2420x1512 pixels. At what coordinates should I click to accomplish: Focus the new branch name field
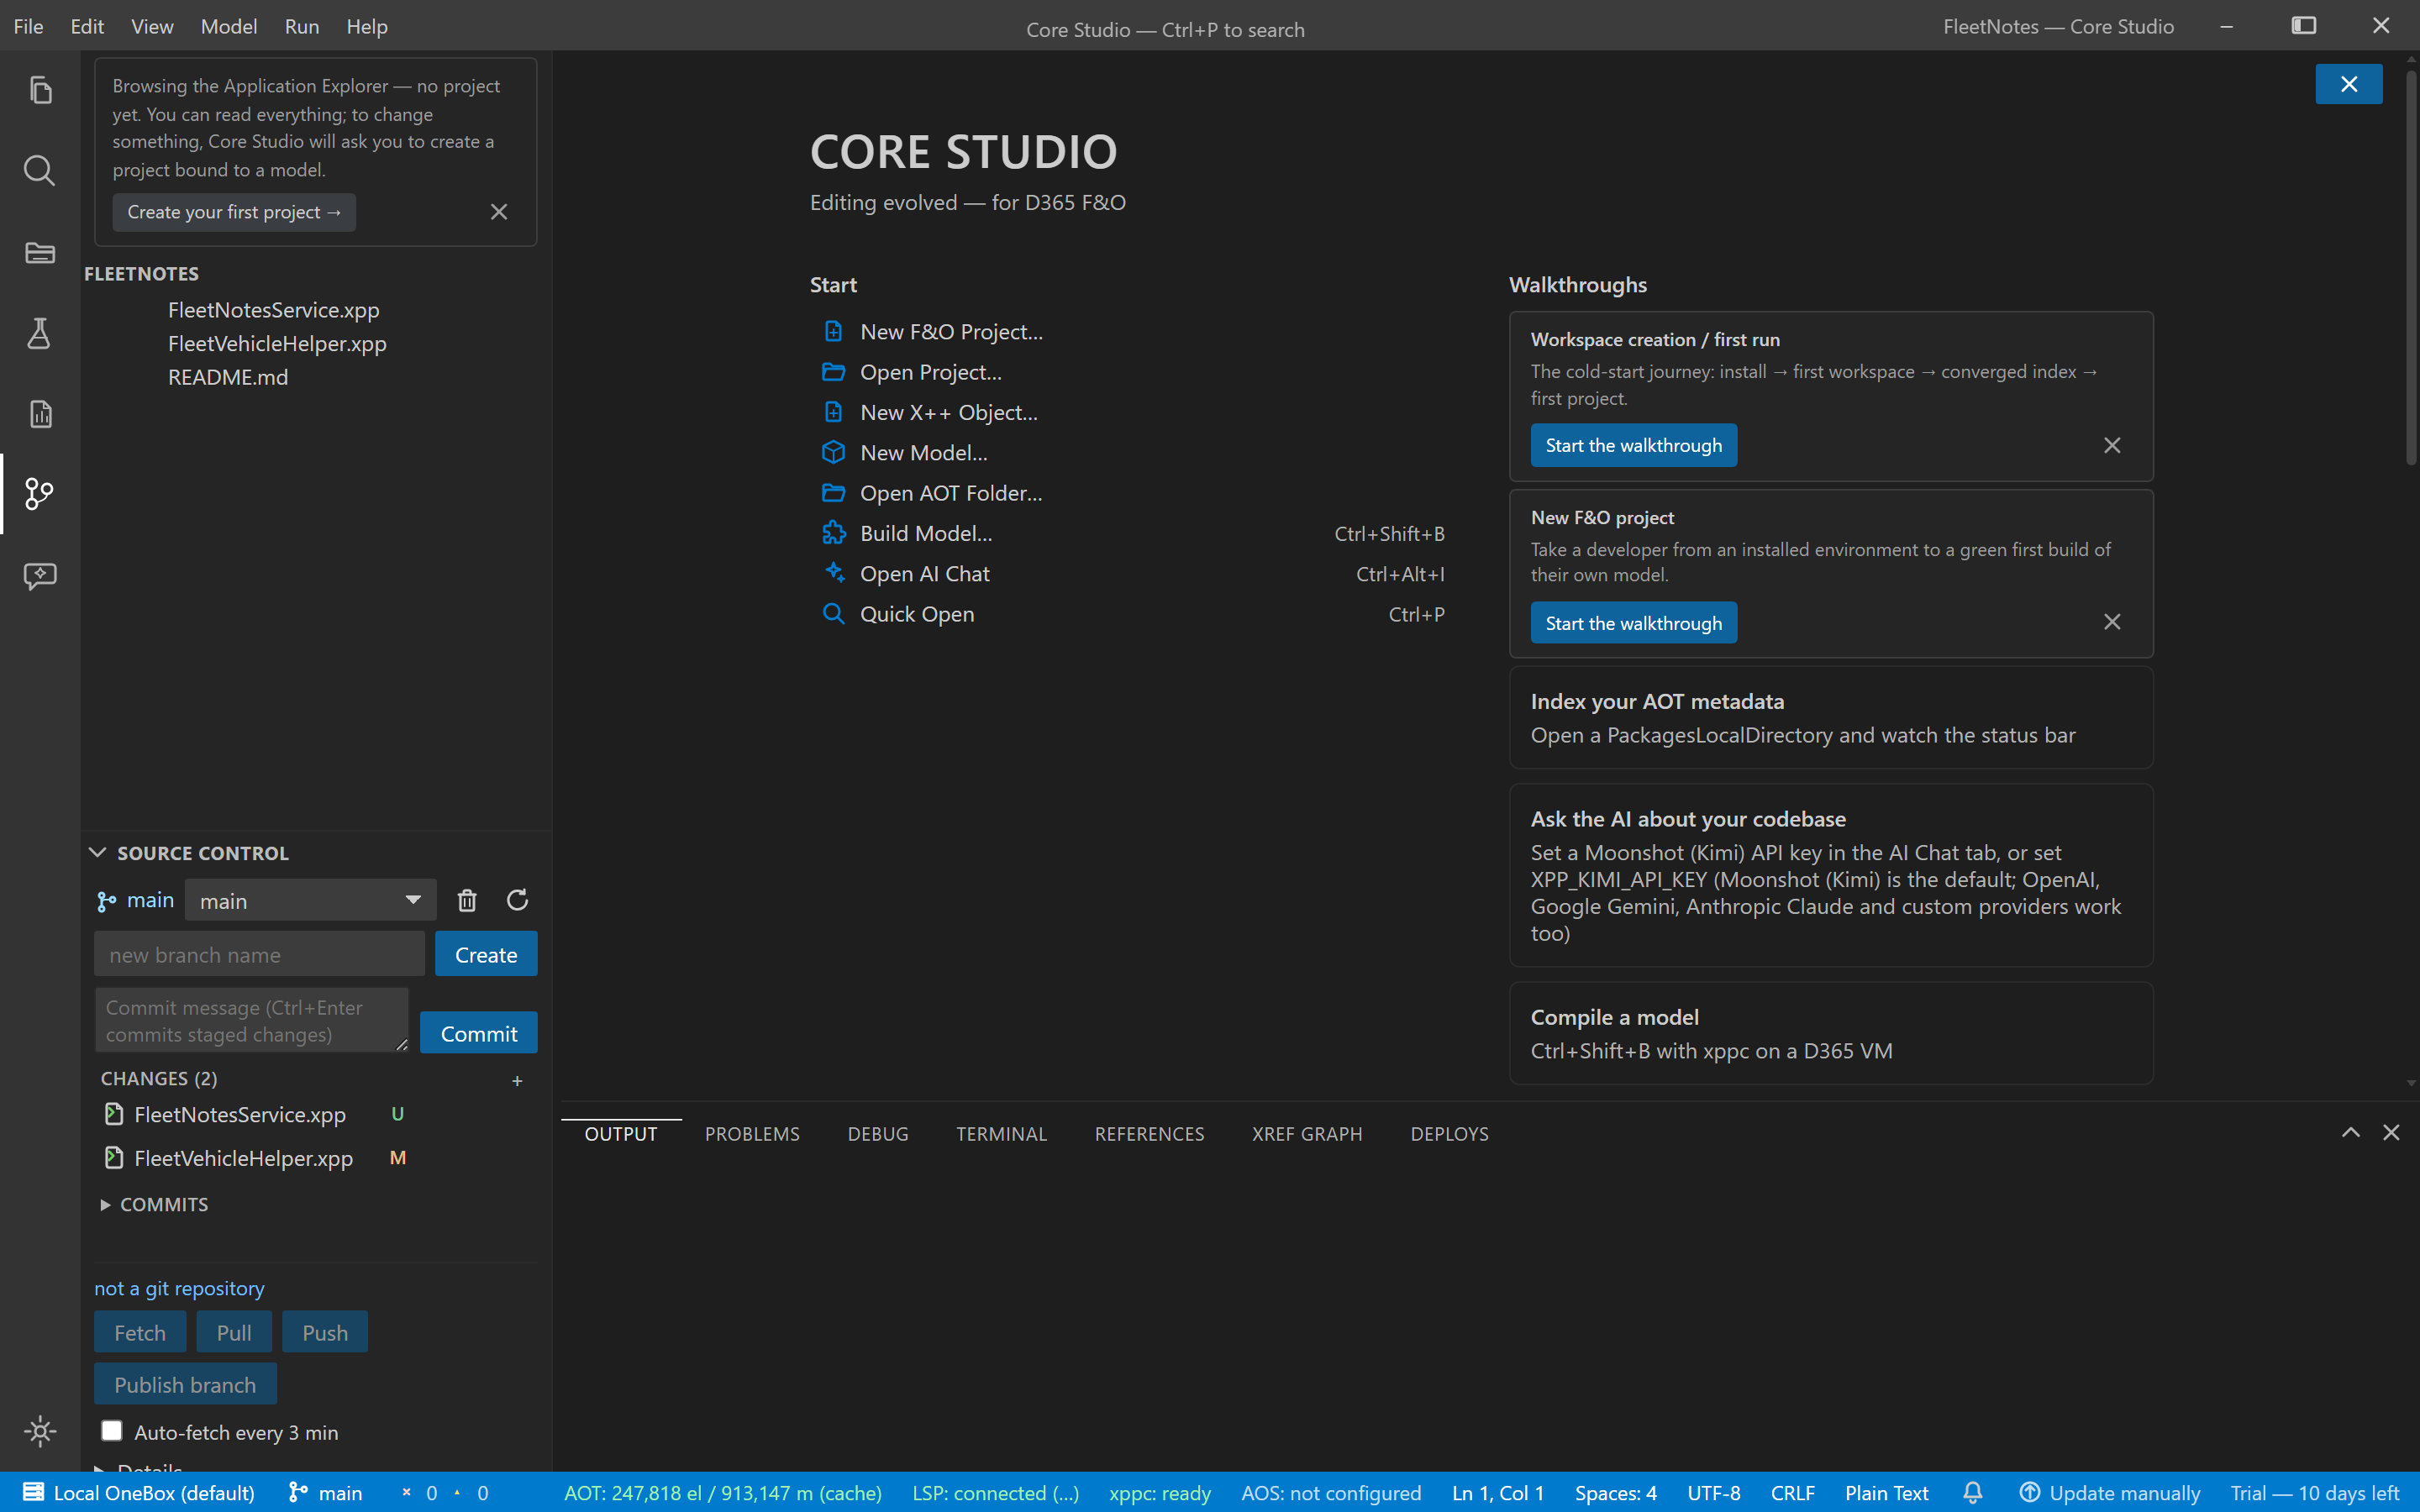tap(259, 954)
